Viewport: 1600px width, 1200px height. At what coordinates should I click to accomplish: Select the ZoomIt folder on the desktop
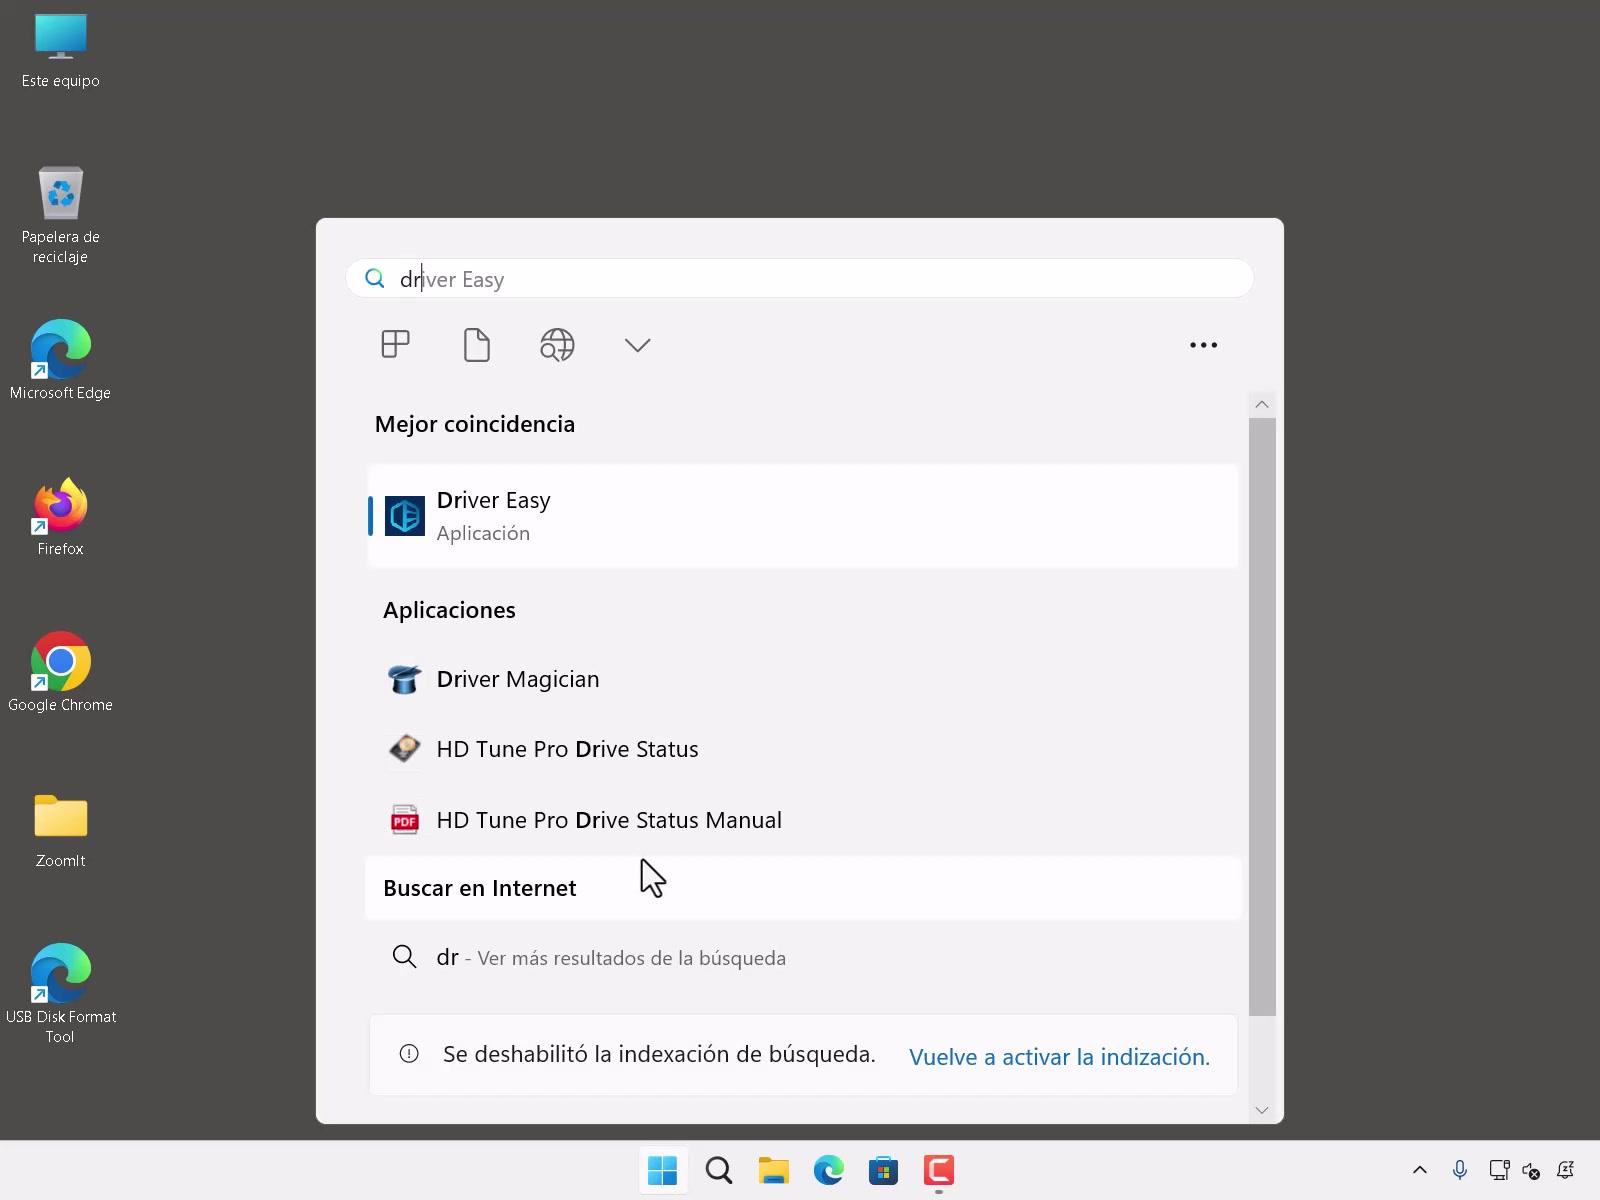click(x=61, y=830)
